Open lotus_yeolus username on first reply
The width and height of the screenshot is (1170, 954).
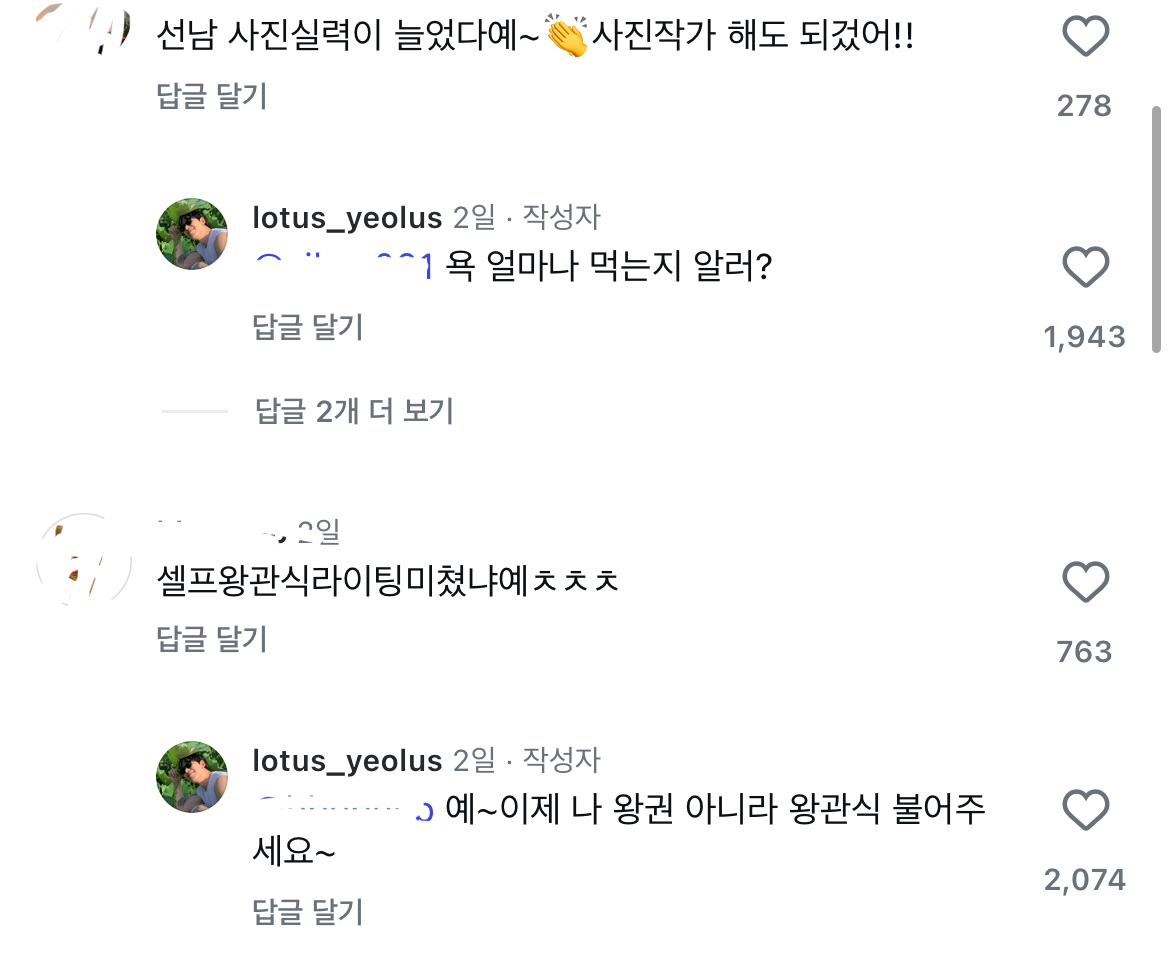(x=347, y=217)
